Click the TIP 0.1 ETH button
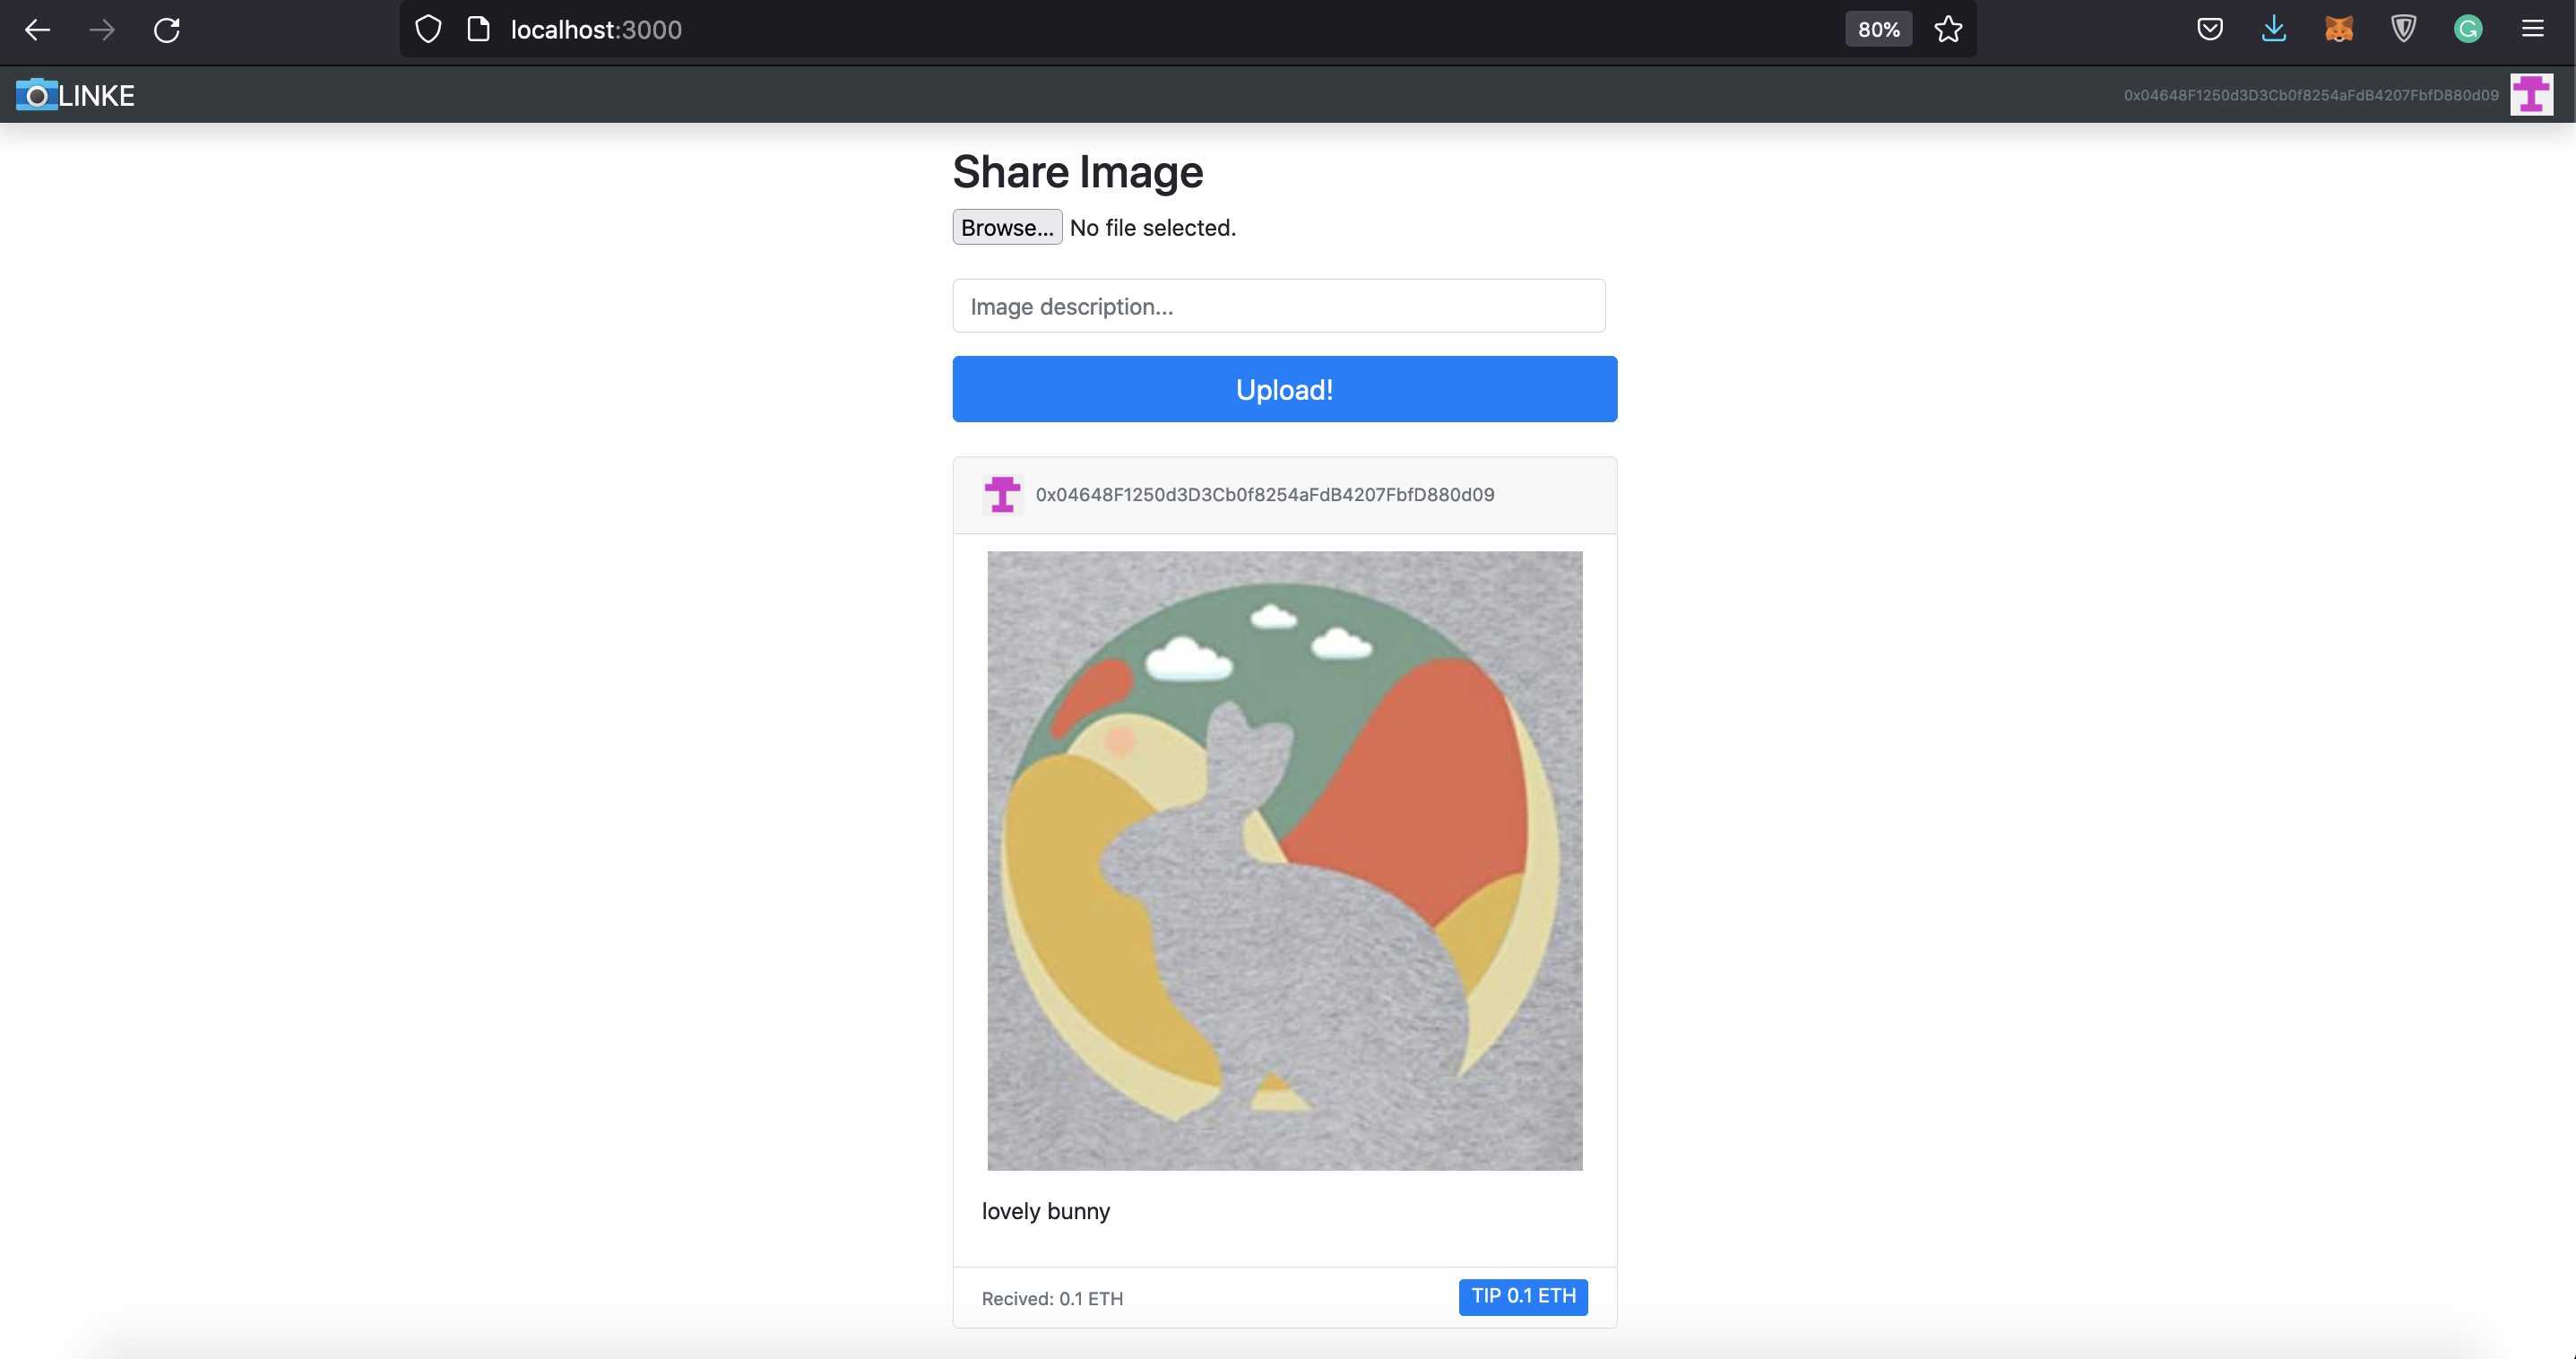 click(1523, 1297)
